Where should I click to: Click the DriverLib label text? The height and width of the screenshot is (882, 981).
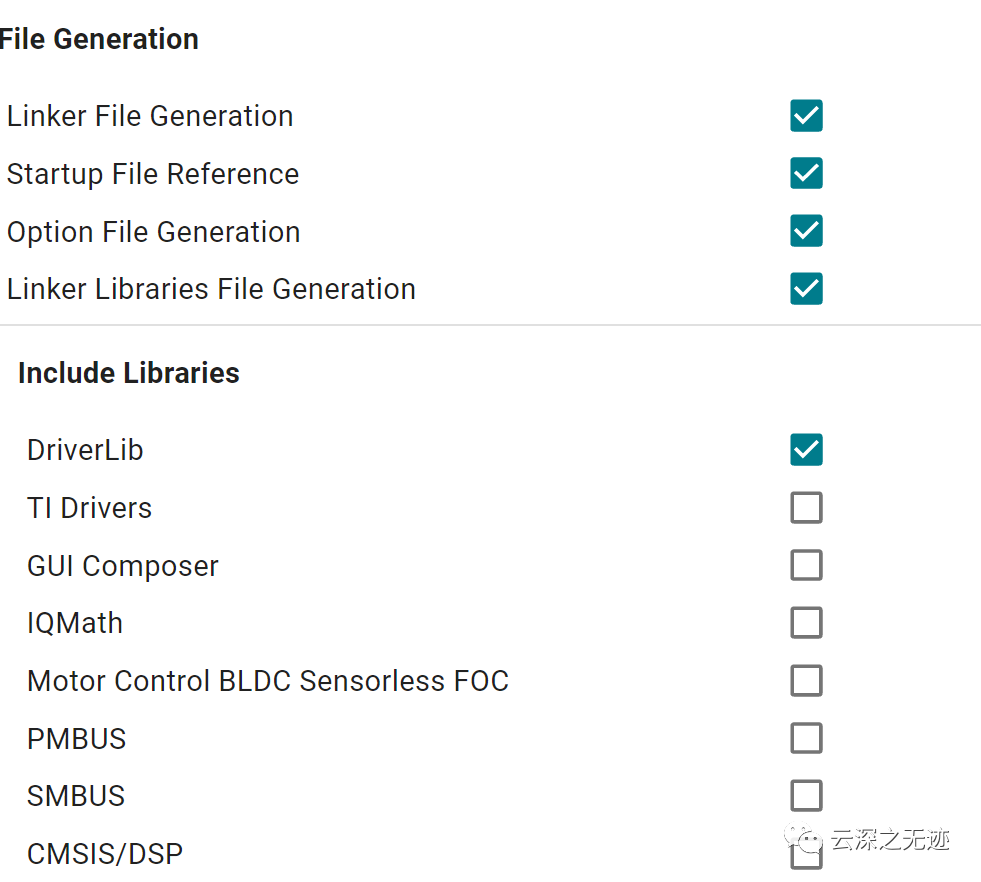(85, 450)
